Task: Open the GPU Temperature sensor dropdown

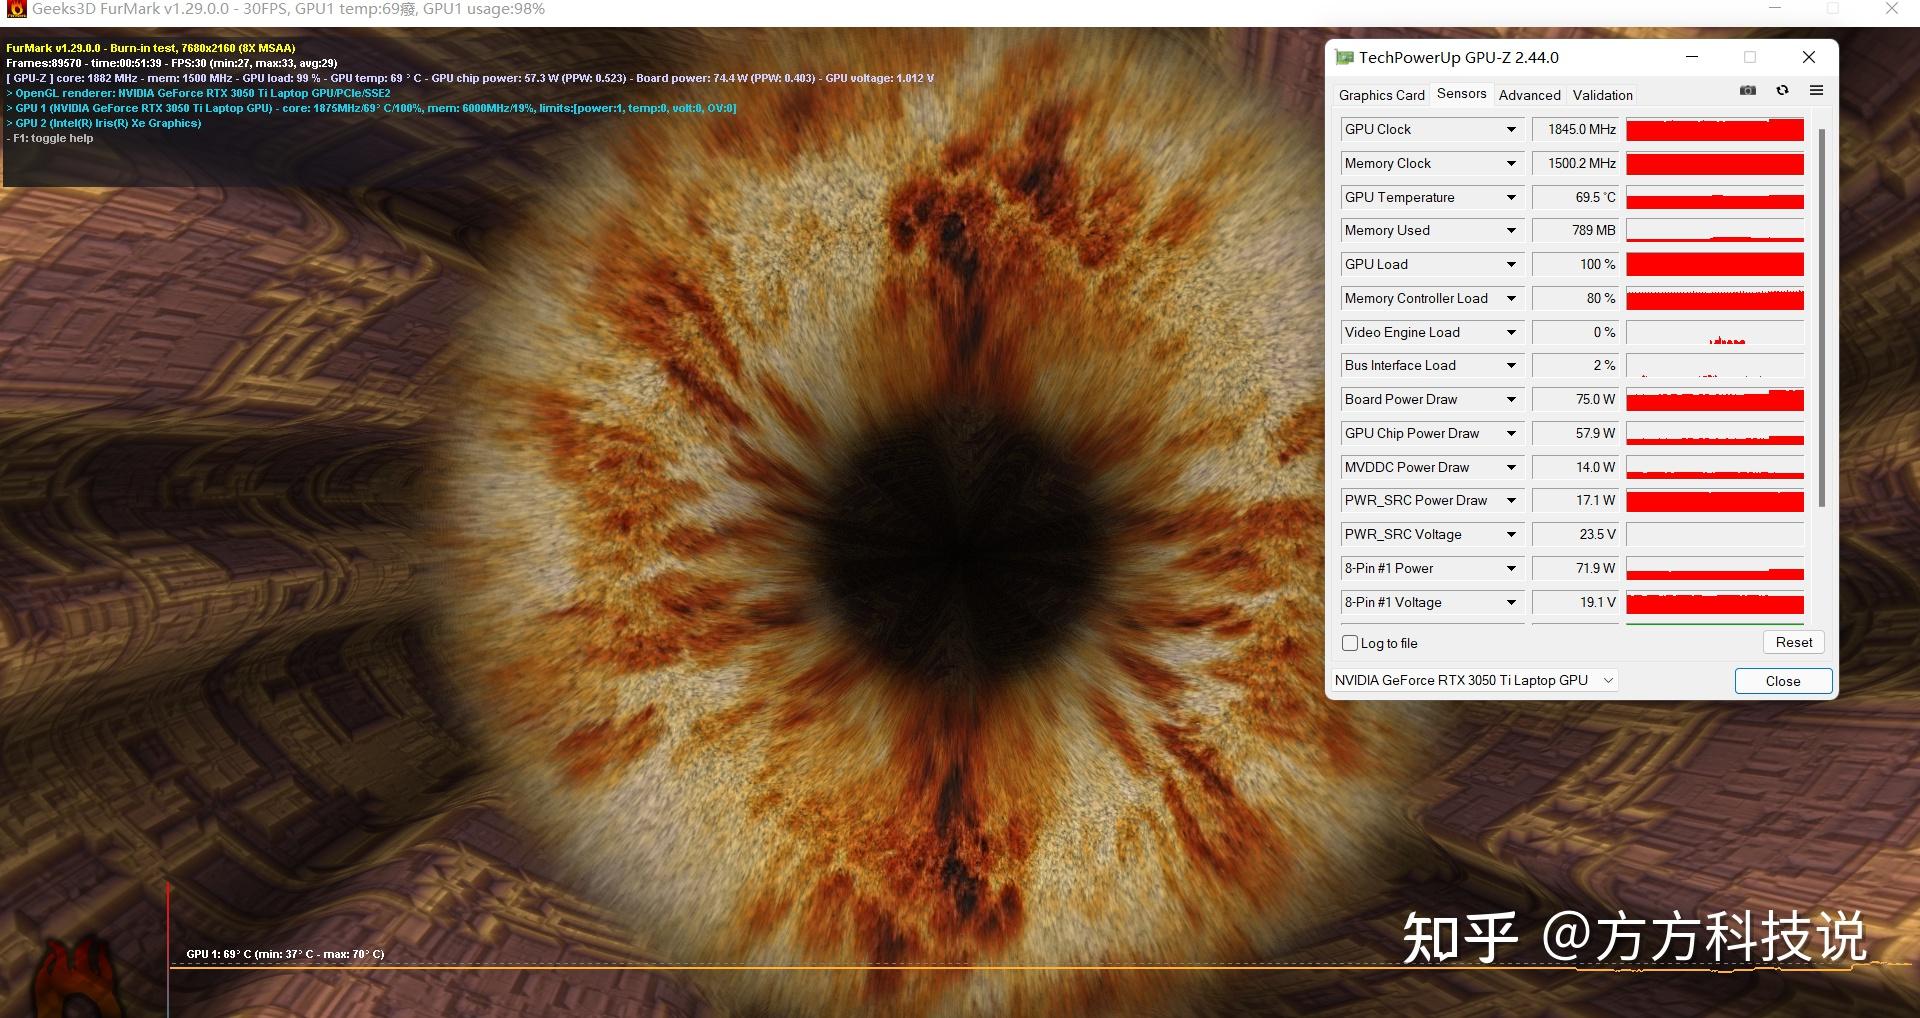Action: tap(1511, 198)
